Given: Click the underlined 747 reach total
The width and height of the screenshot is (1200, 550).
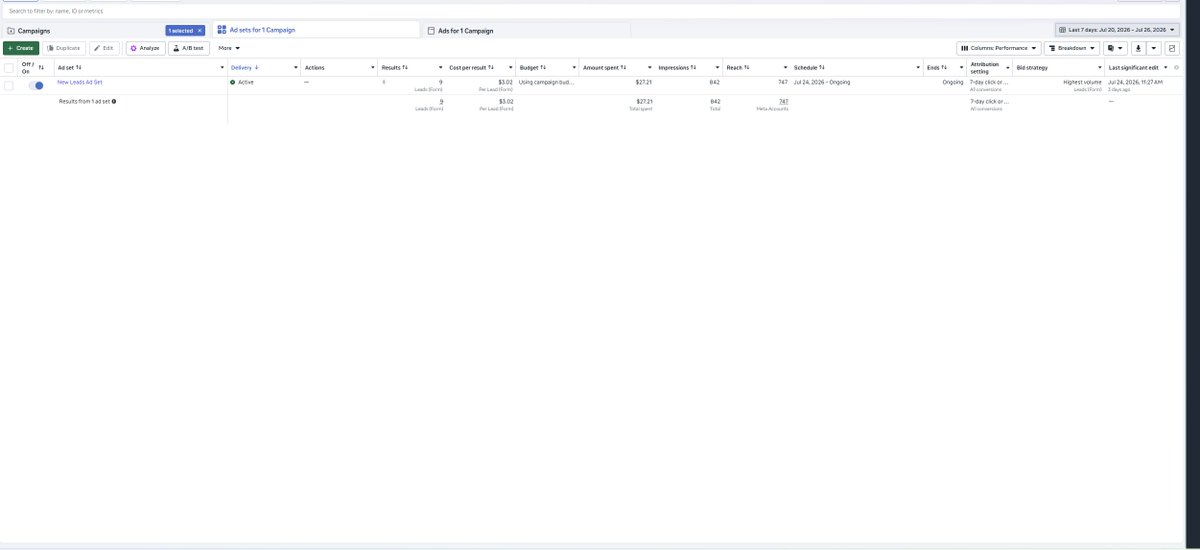Looking at the screenshot, I should click(783, 101).
